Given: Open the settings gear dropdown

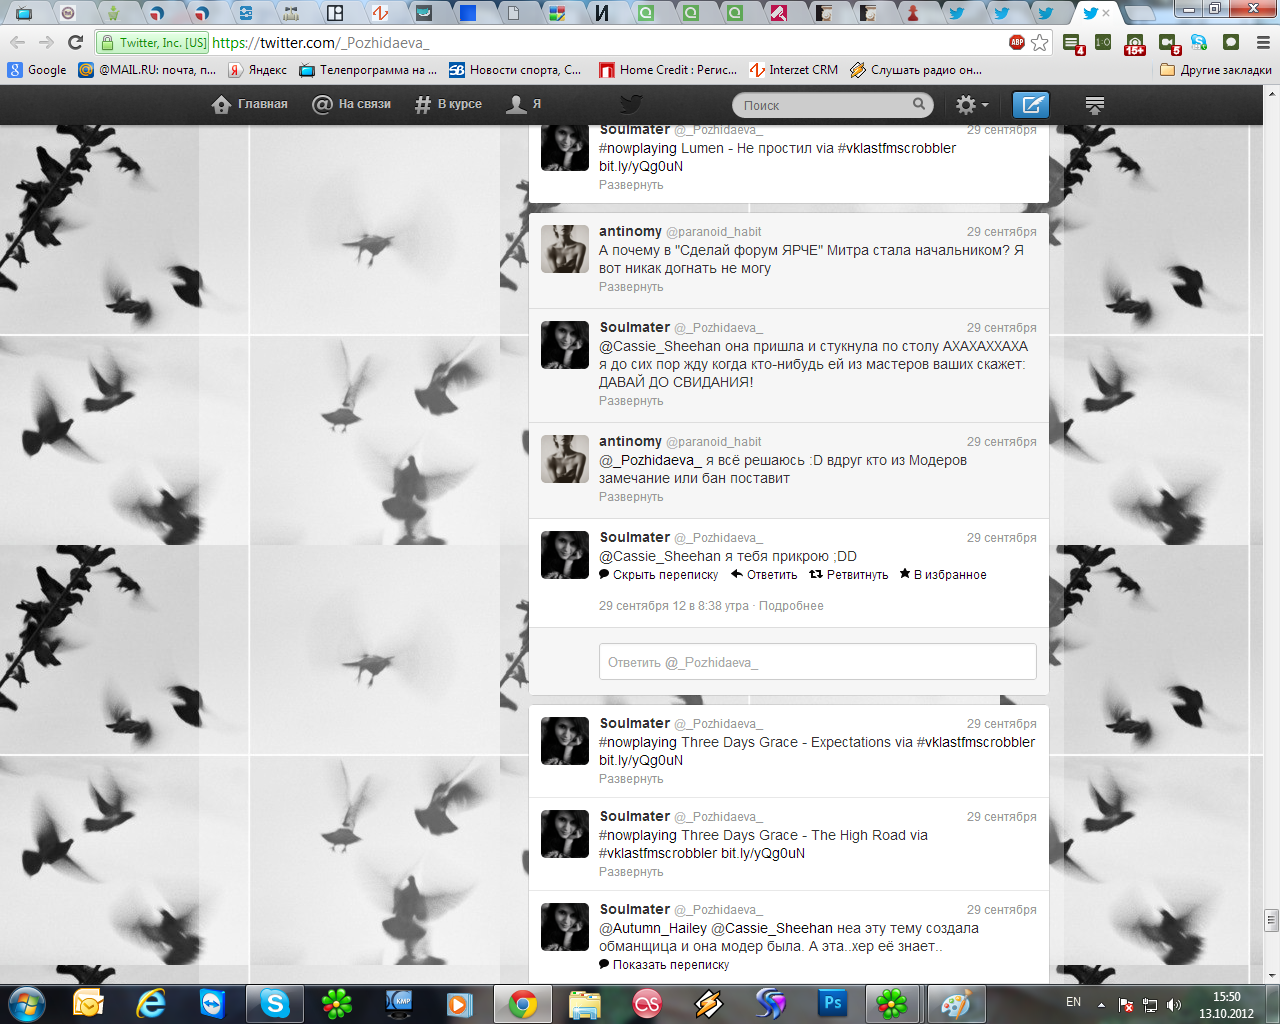Looking at the screenshot, I should click(x=971, y=104).
